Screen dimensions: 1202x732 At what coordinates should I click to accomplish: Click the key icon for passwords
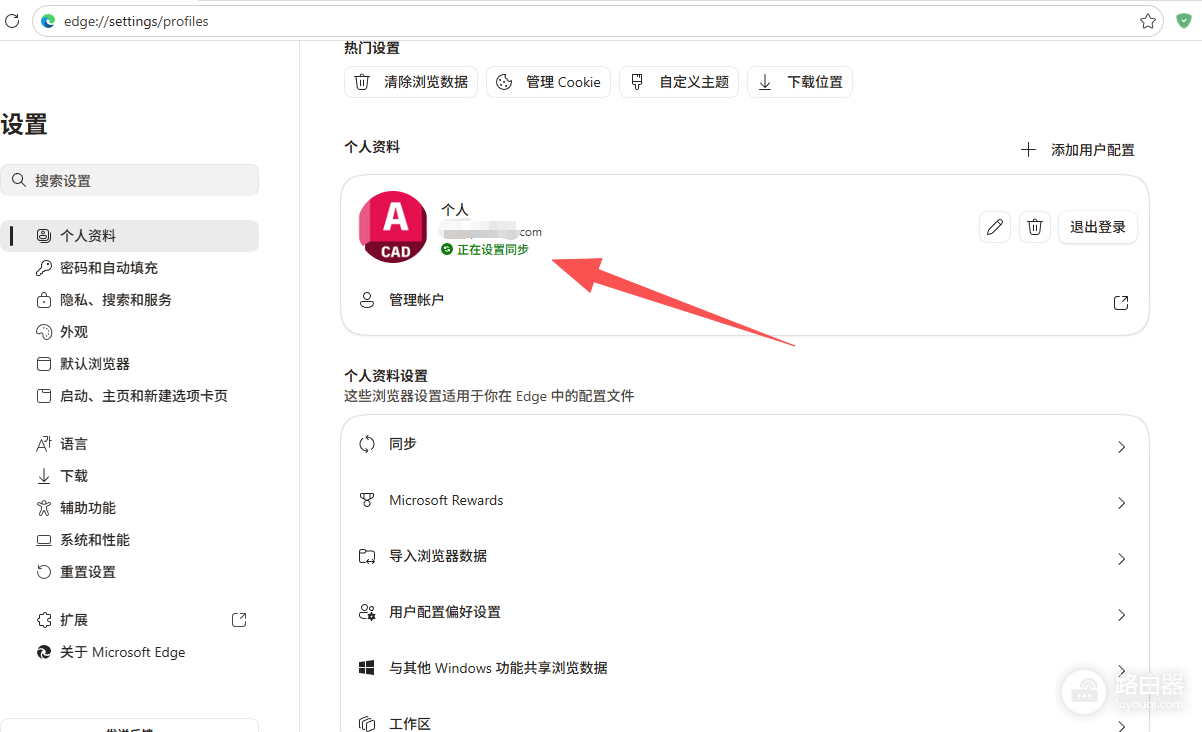coord(43,268)
